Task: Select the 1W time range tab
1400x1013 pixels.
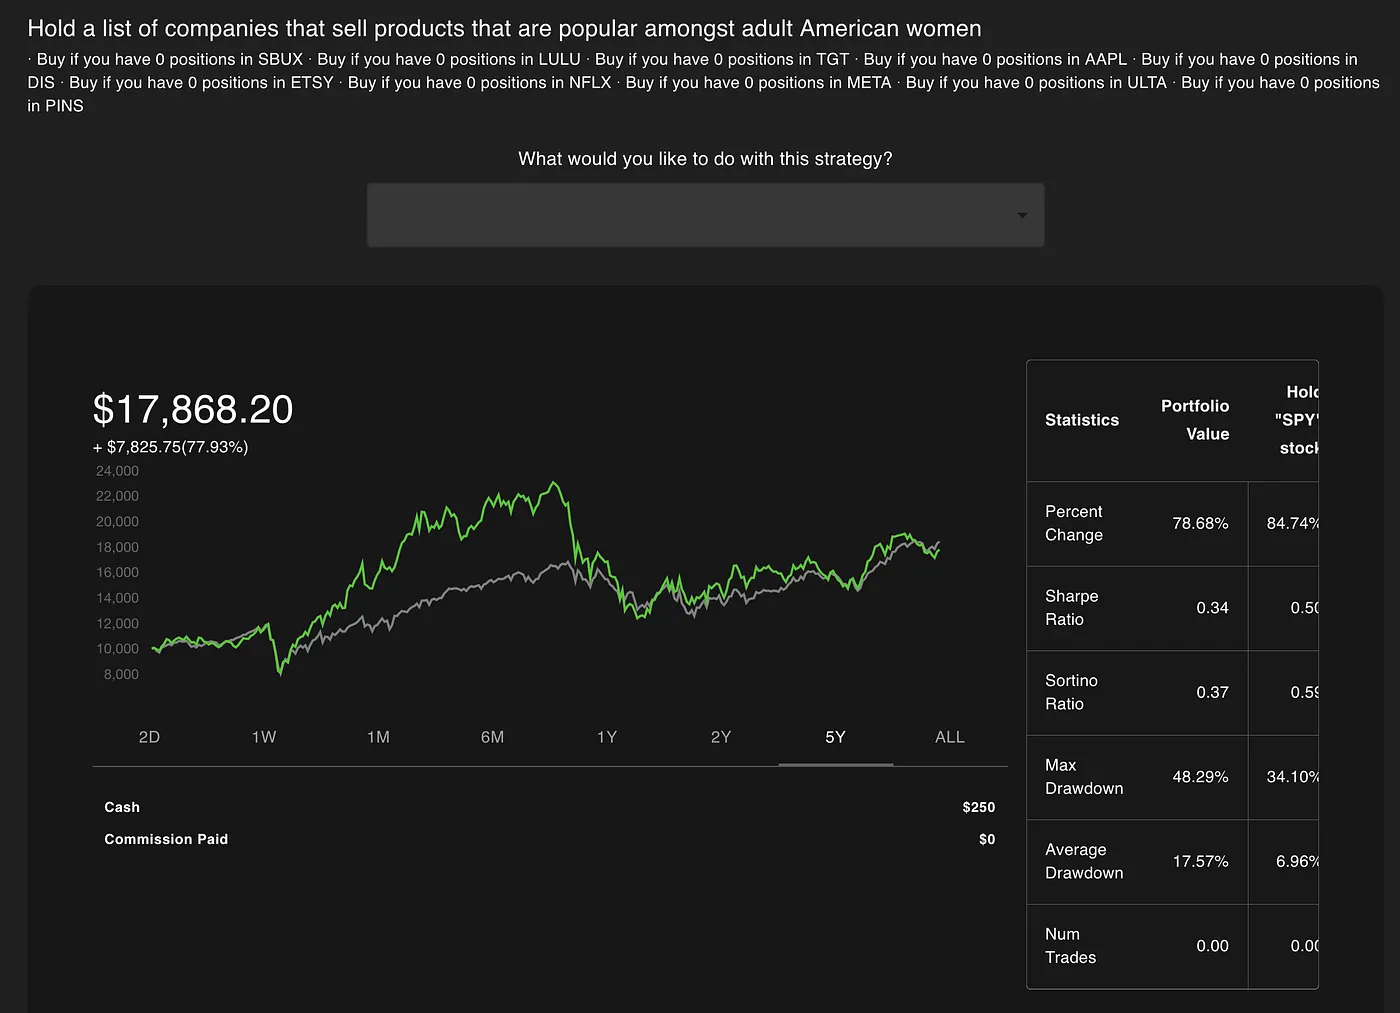Action: click(264, 737)
